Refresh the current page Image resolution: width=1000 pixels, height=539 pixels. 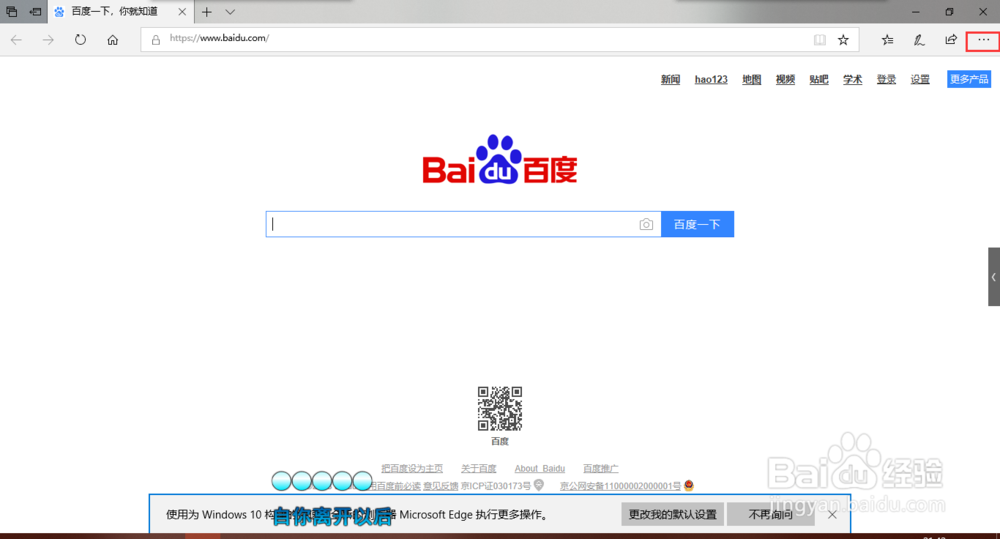tap(80, 40)
